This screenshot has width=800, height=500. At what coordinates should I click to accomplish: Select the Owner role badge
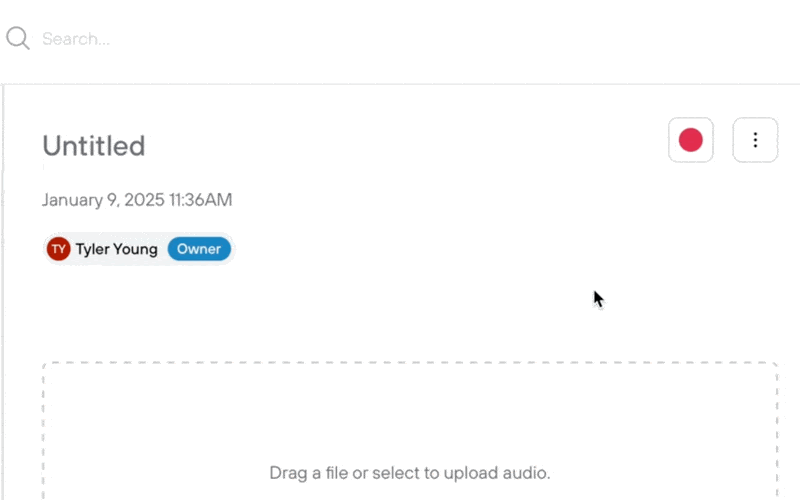click(x=199, y=249)
